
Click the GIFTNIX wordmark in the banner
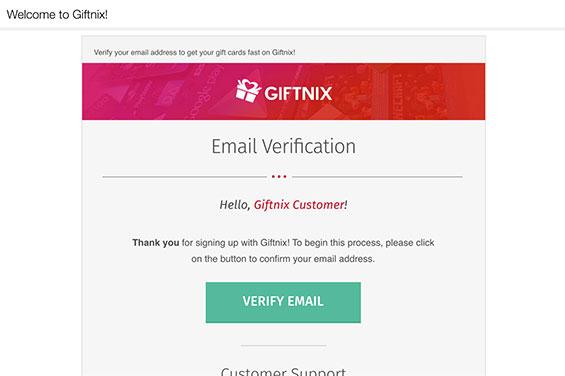pyautogui.click(x=298, y=94)
